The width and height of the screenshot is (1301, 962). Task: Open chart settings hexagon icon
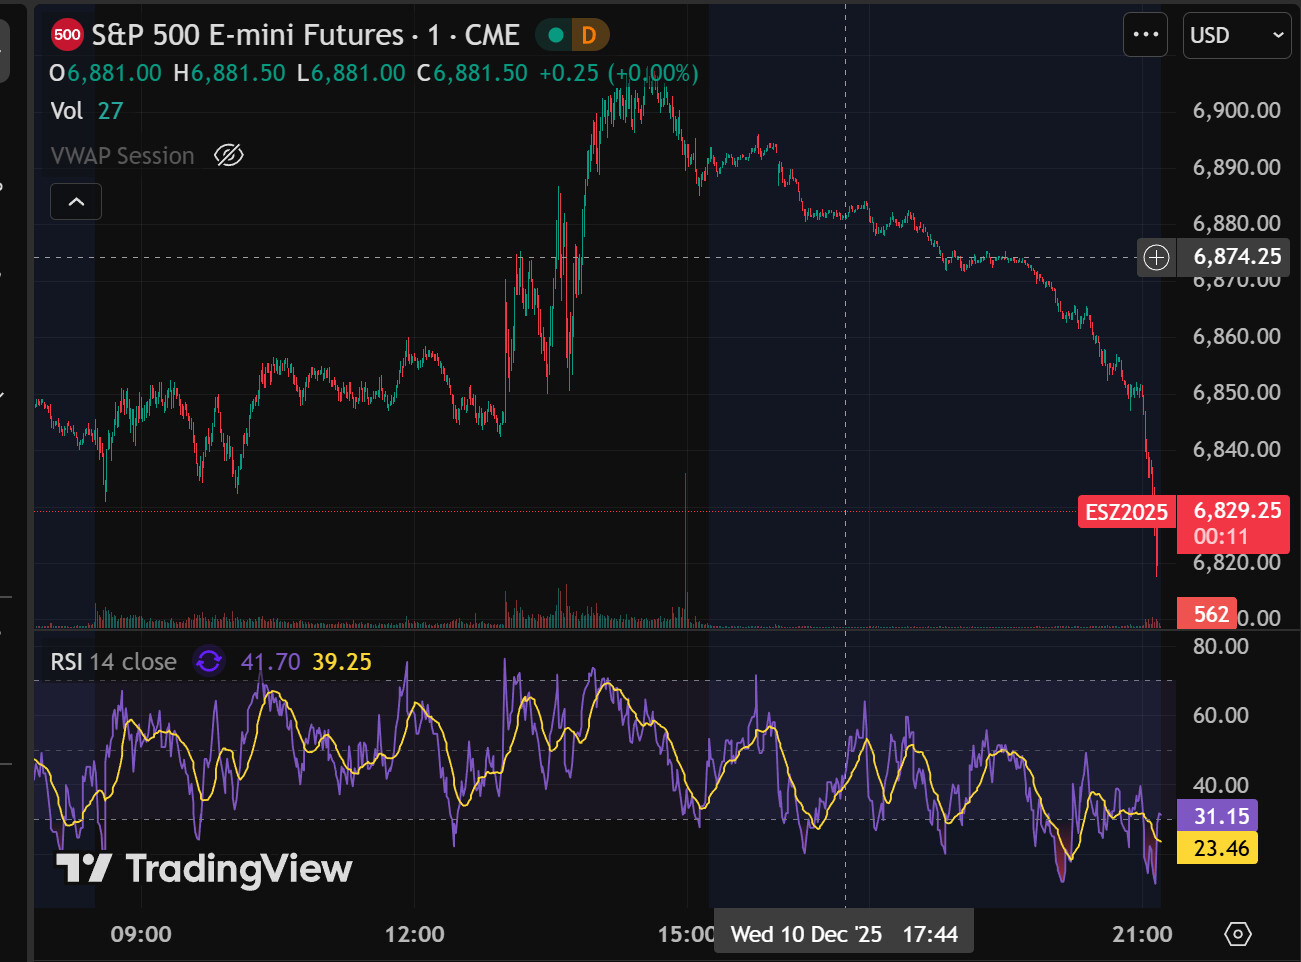(1238, 934)
